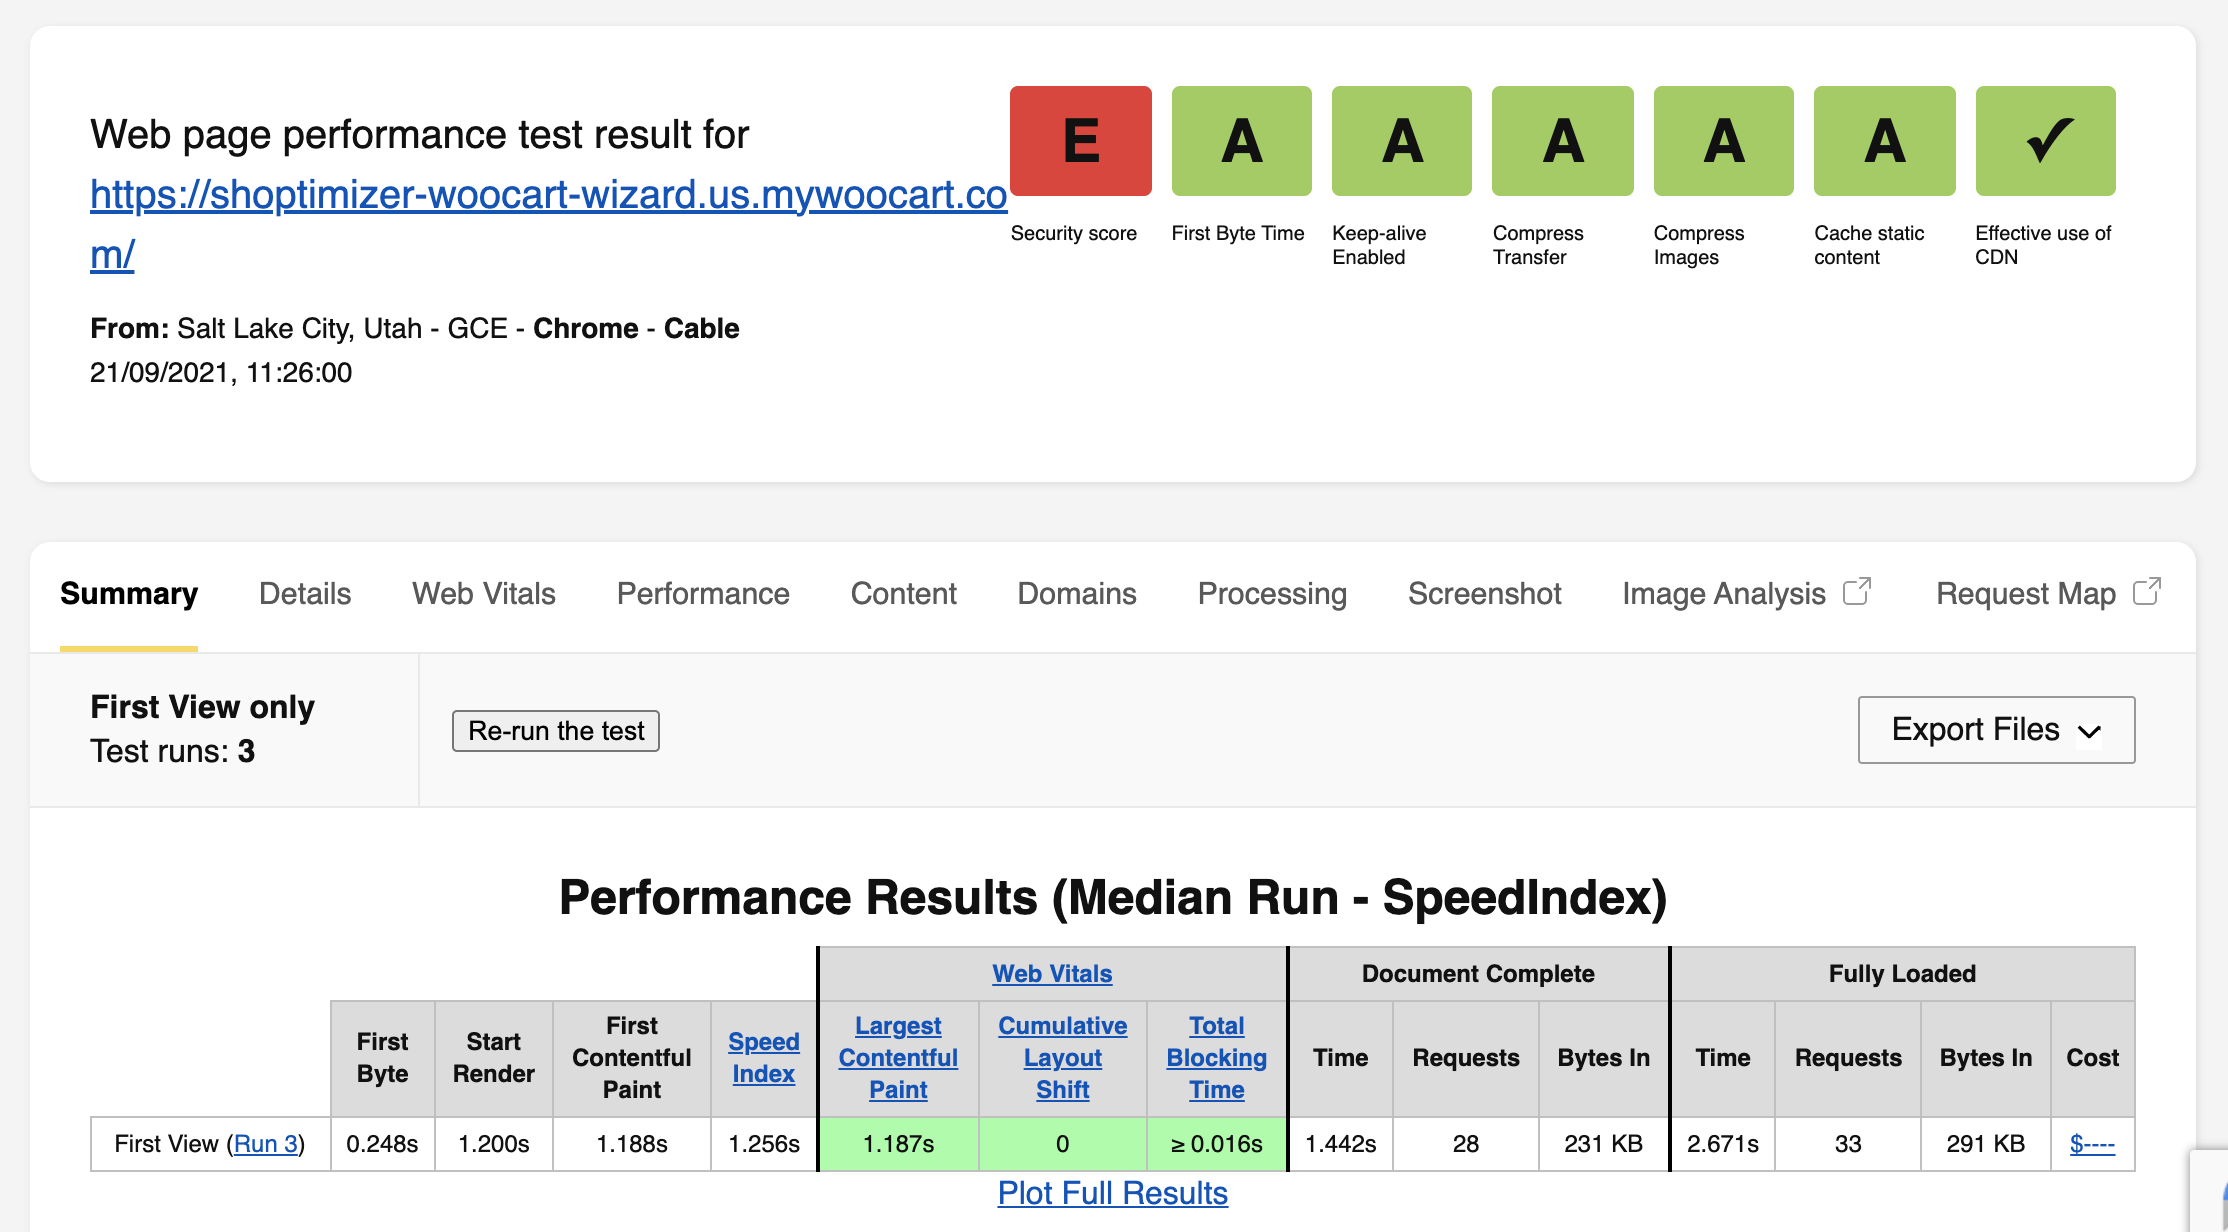
Task: Click the 28 Document Complete requests value
Action: [x=1466, y=1144]
